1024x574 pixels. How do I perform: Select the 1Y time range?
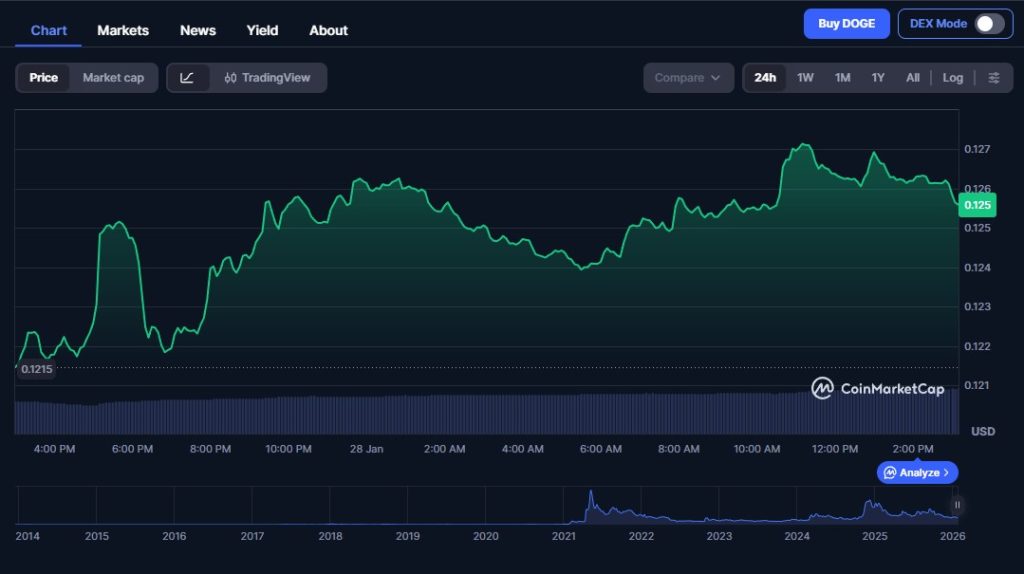click(877, 78)
